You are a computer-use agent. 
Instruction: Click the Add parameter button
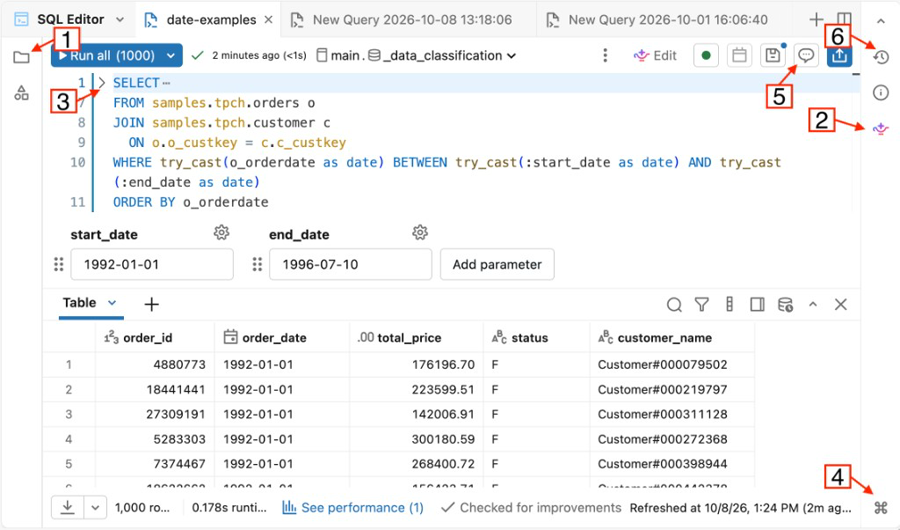click(497, 264)
